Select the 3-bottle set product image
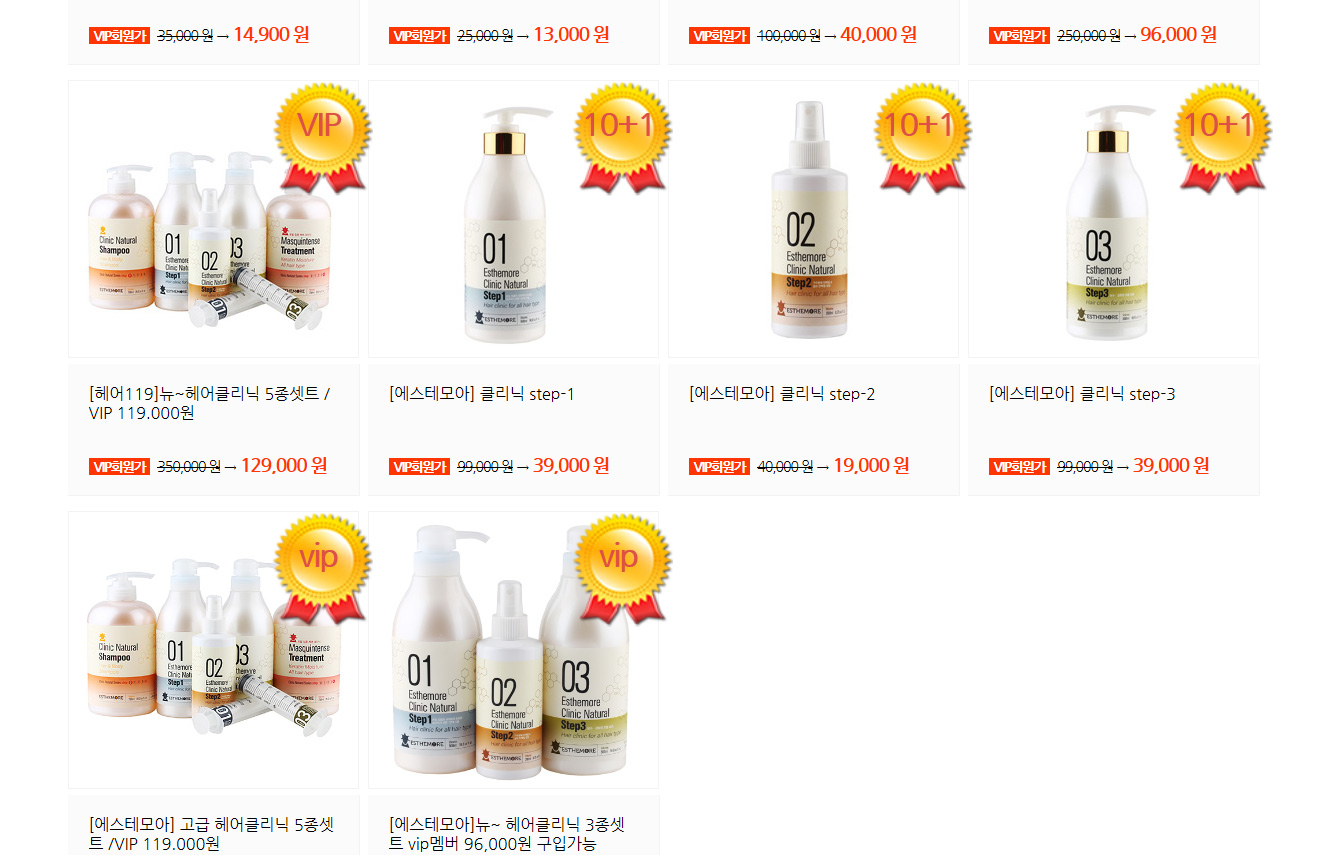Image resolution: width=1338 pixels, height=855 pixels. [x=513, y=650]
